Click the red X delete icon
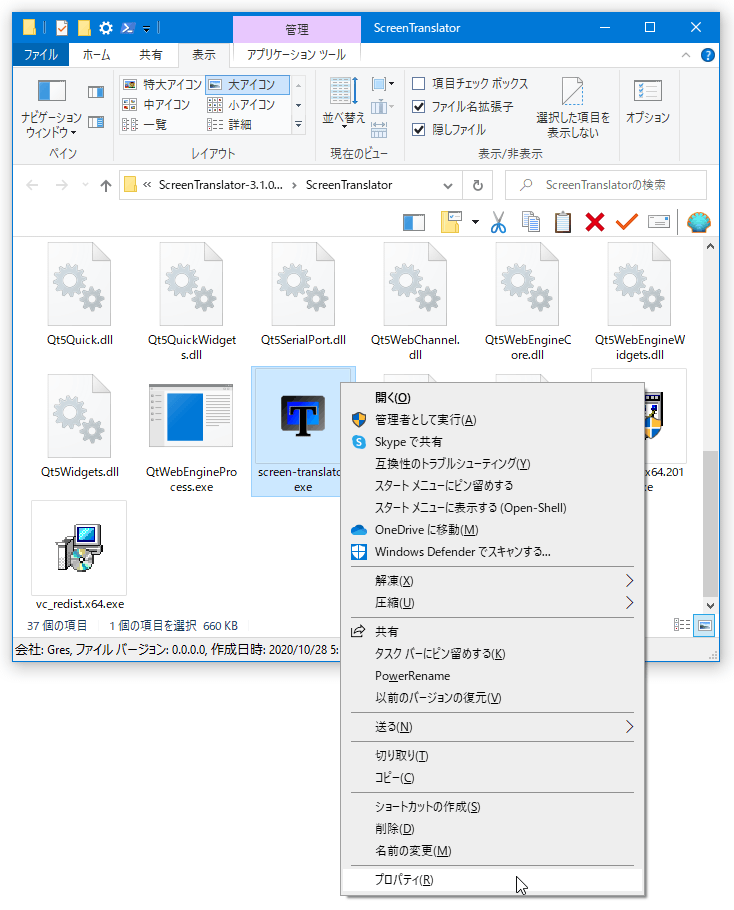 595,222
